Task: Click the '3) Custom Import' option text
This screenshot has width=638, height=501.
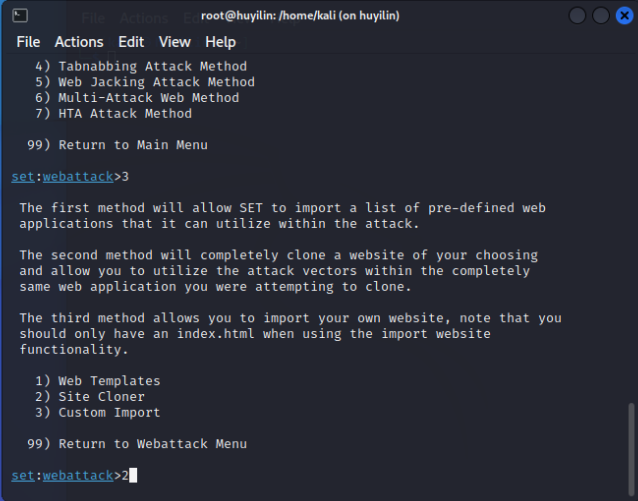Action: pyautogui.click(x=101, y=412)
